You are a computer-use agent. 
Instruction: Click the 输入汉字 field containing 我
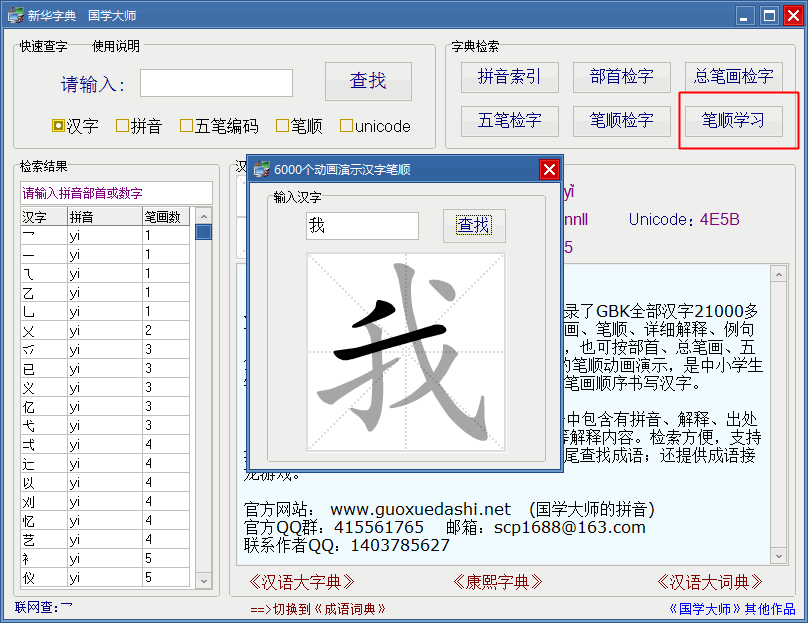362,226
